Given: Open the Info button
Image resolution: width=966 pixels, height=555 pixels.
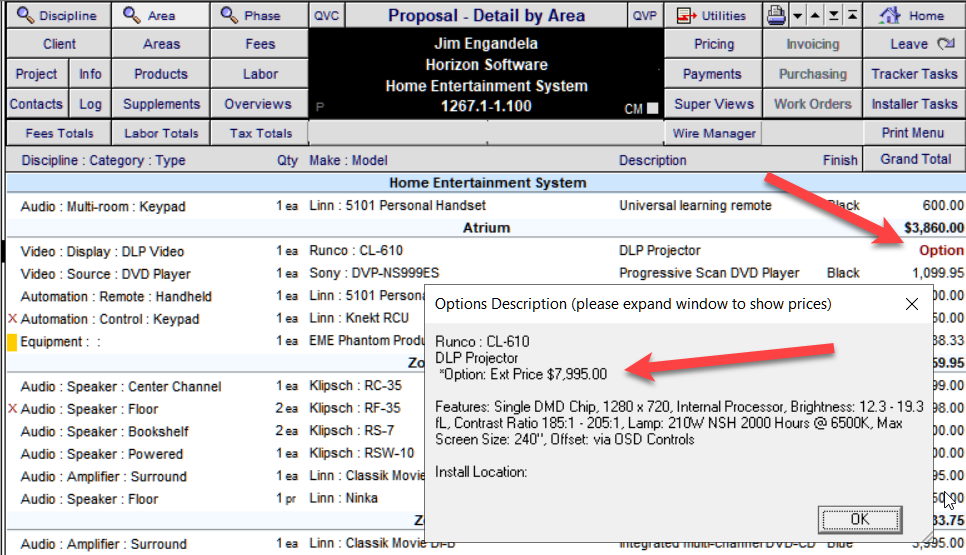Looking at the screenshot, I should tap(90, 75).
